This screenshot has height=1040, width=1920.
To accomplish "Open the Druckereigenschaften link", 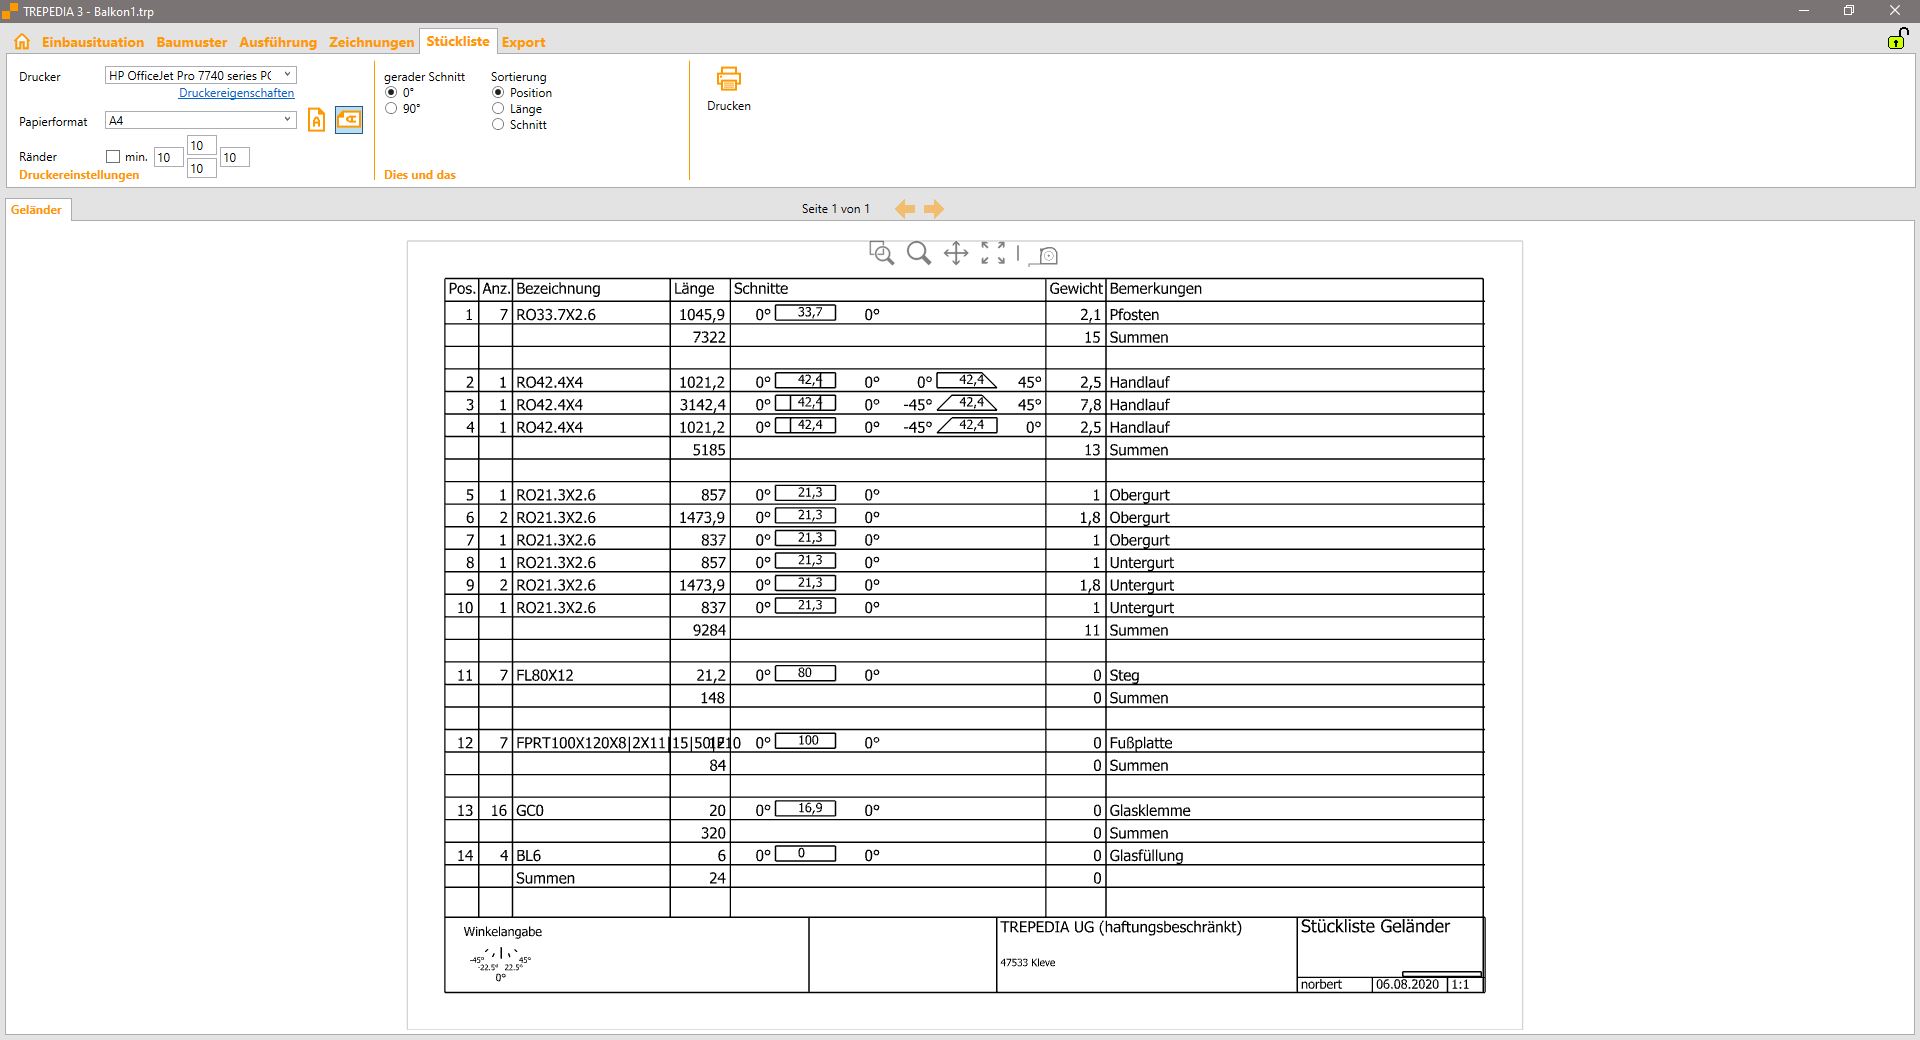I will coord(236,93).
